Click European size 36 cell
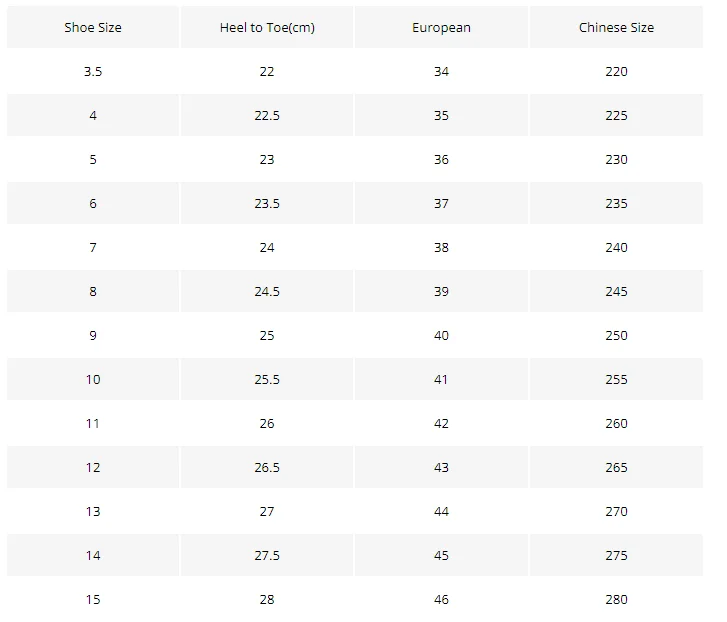This screenshot has width=727, height=622. coord(441,159)
